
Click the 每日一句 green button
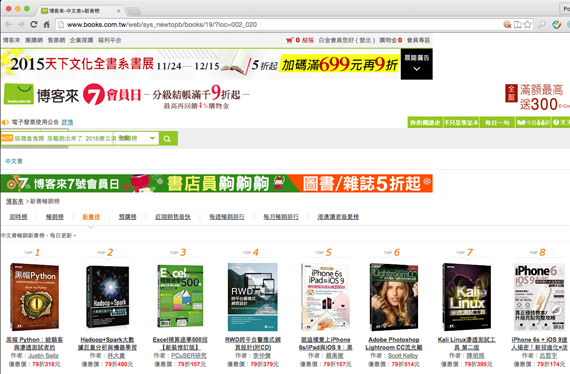[x=497, y=122]
